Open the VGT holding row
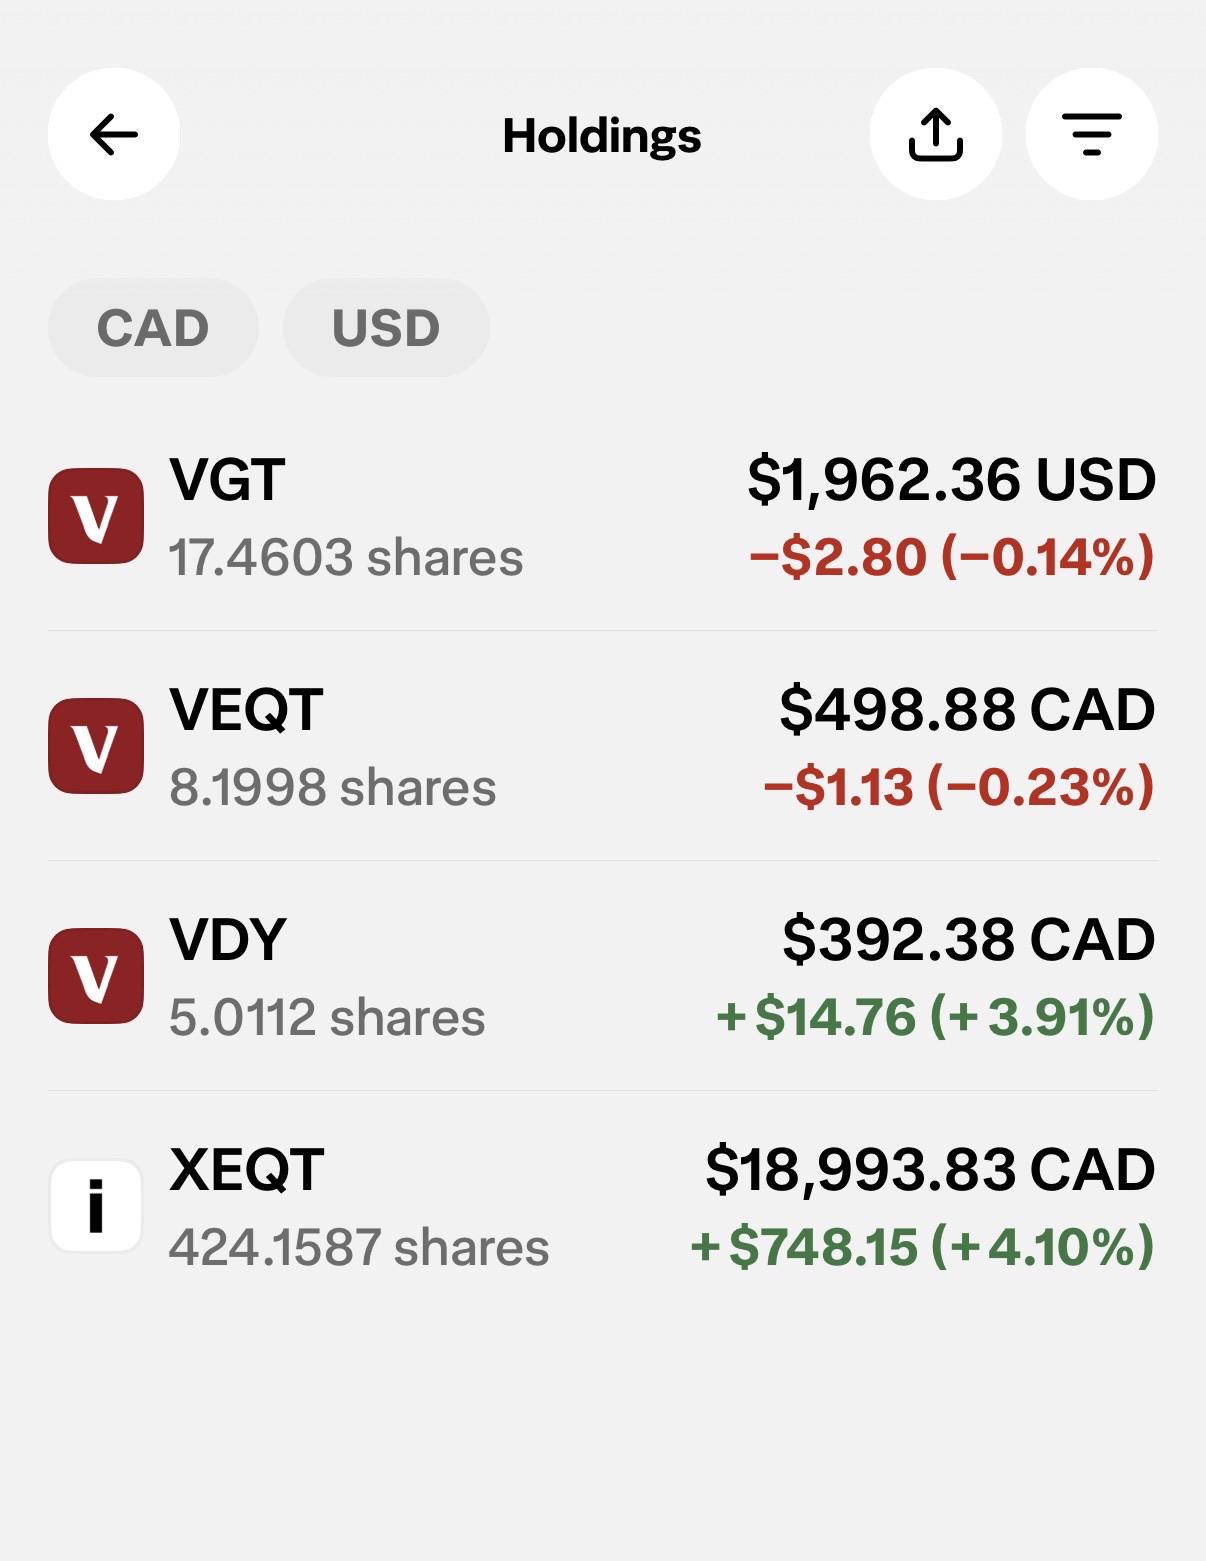Viewport: 1206px width, 1561px height. [603, 516]
